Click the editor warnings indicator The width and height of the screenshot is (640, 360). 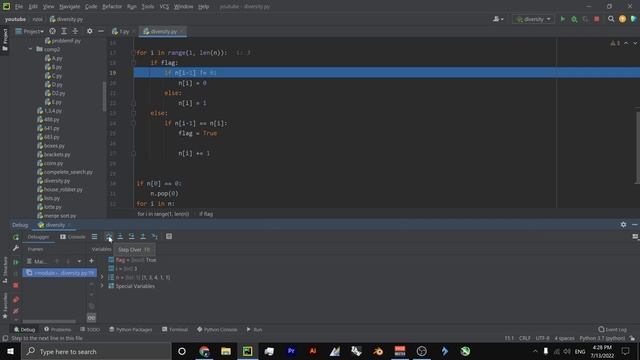click(615, 43)
